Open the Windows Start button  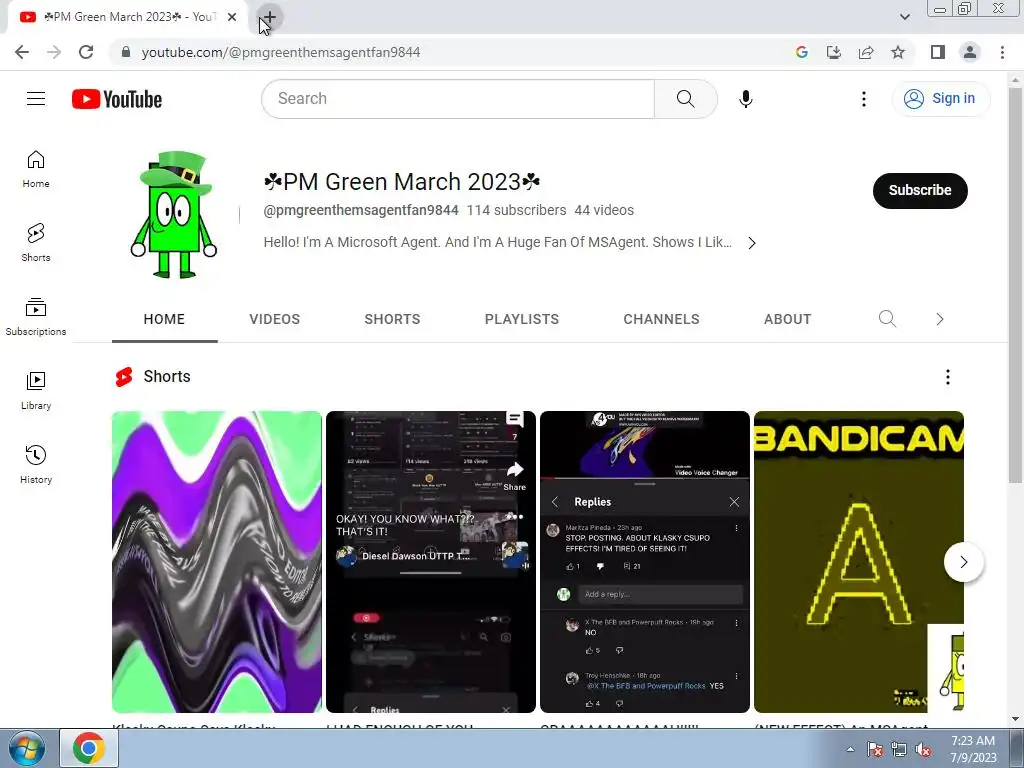[25, 748]
